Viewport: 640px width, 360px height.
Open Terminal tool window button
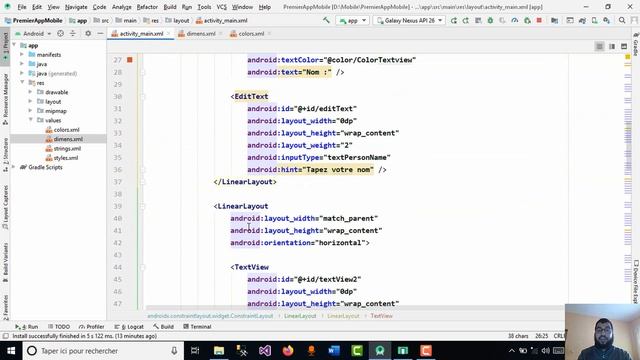click(197, 327)
